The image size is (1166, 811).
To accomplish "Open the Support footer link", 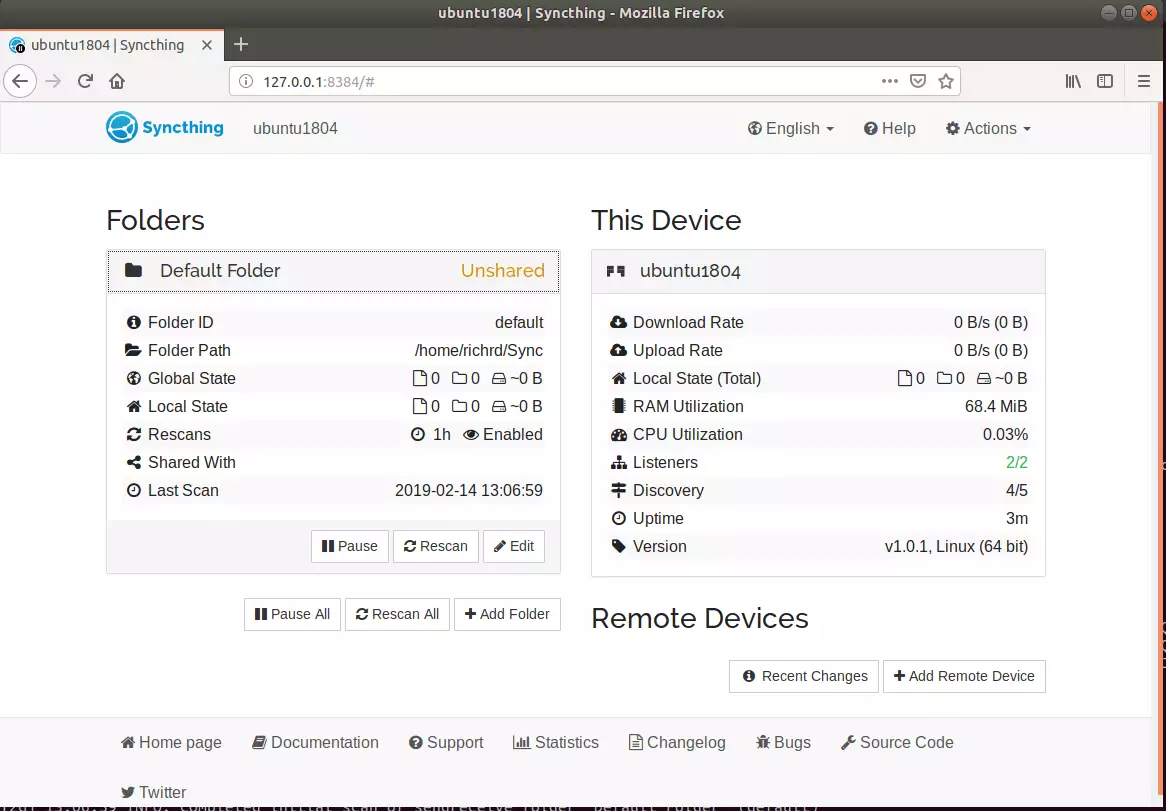I will click(x=446, y=743).
